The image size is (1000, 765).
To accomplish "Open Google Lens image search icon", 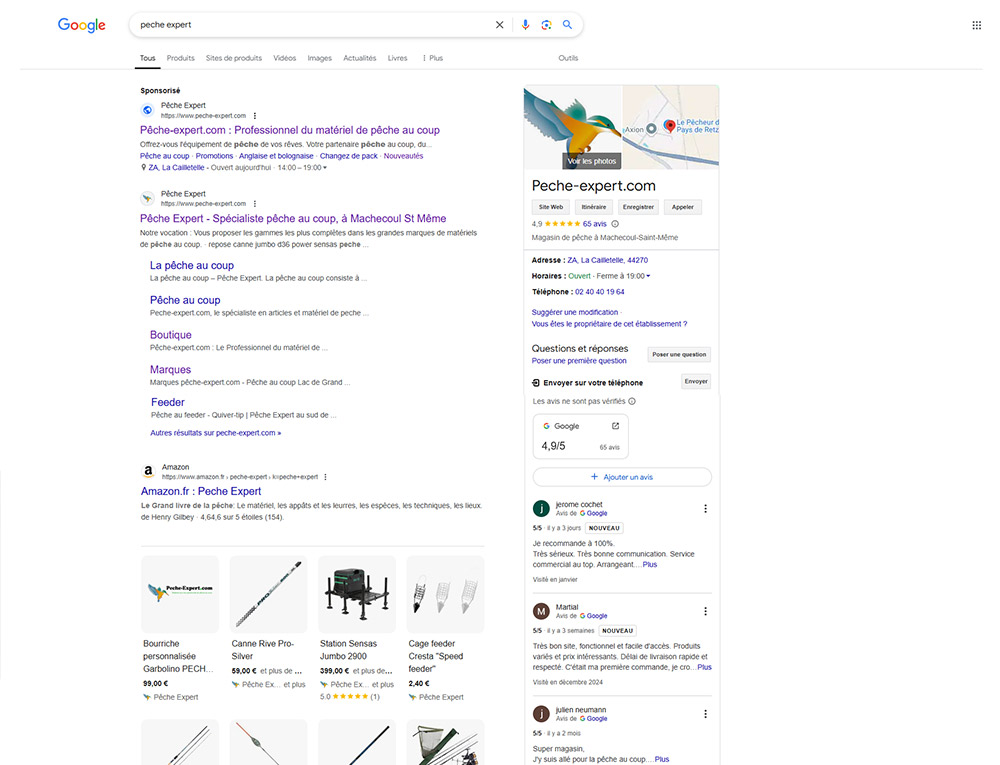I will [546, 25].
